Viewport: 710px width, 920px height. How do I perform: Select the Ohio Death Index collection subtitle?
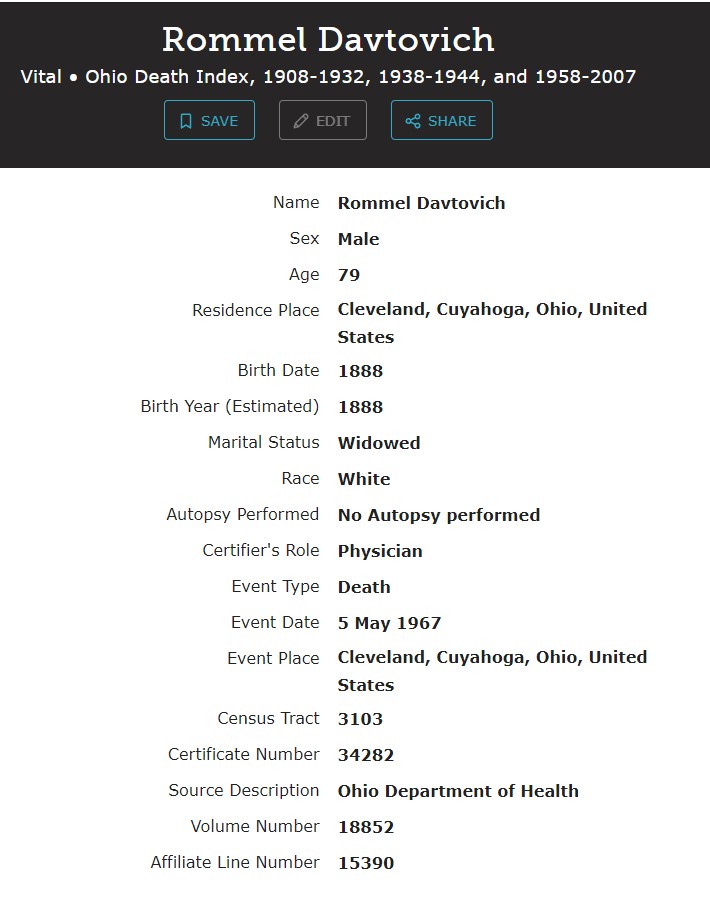pos(328,77)
